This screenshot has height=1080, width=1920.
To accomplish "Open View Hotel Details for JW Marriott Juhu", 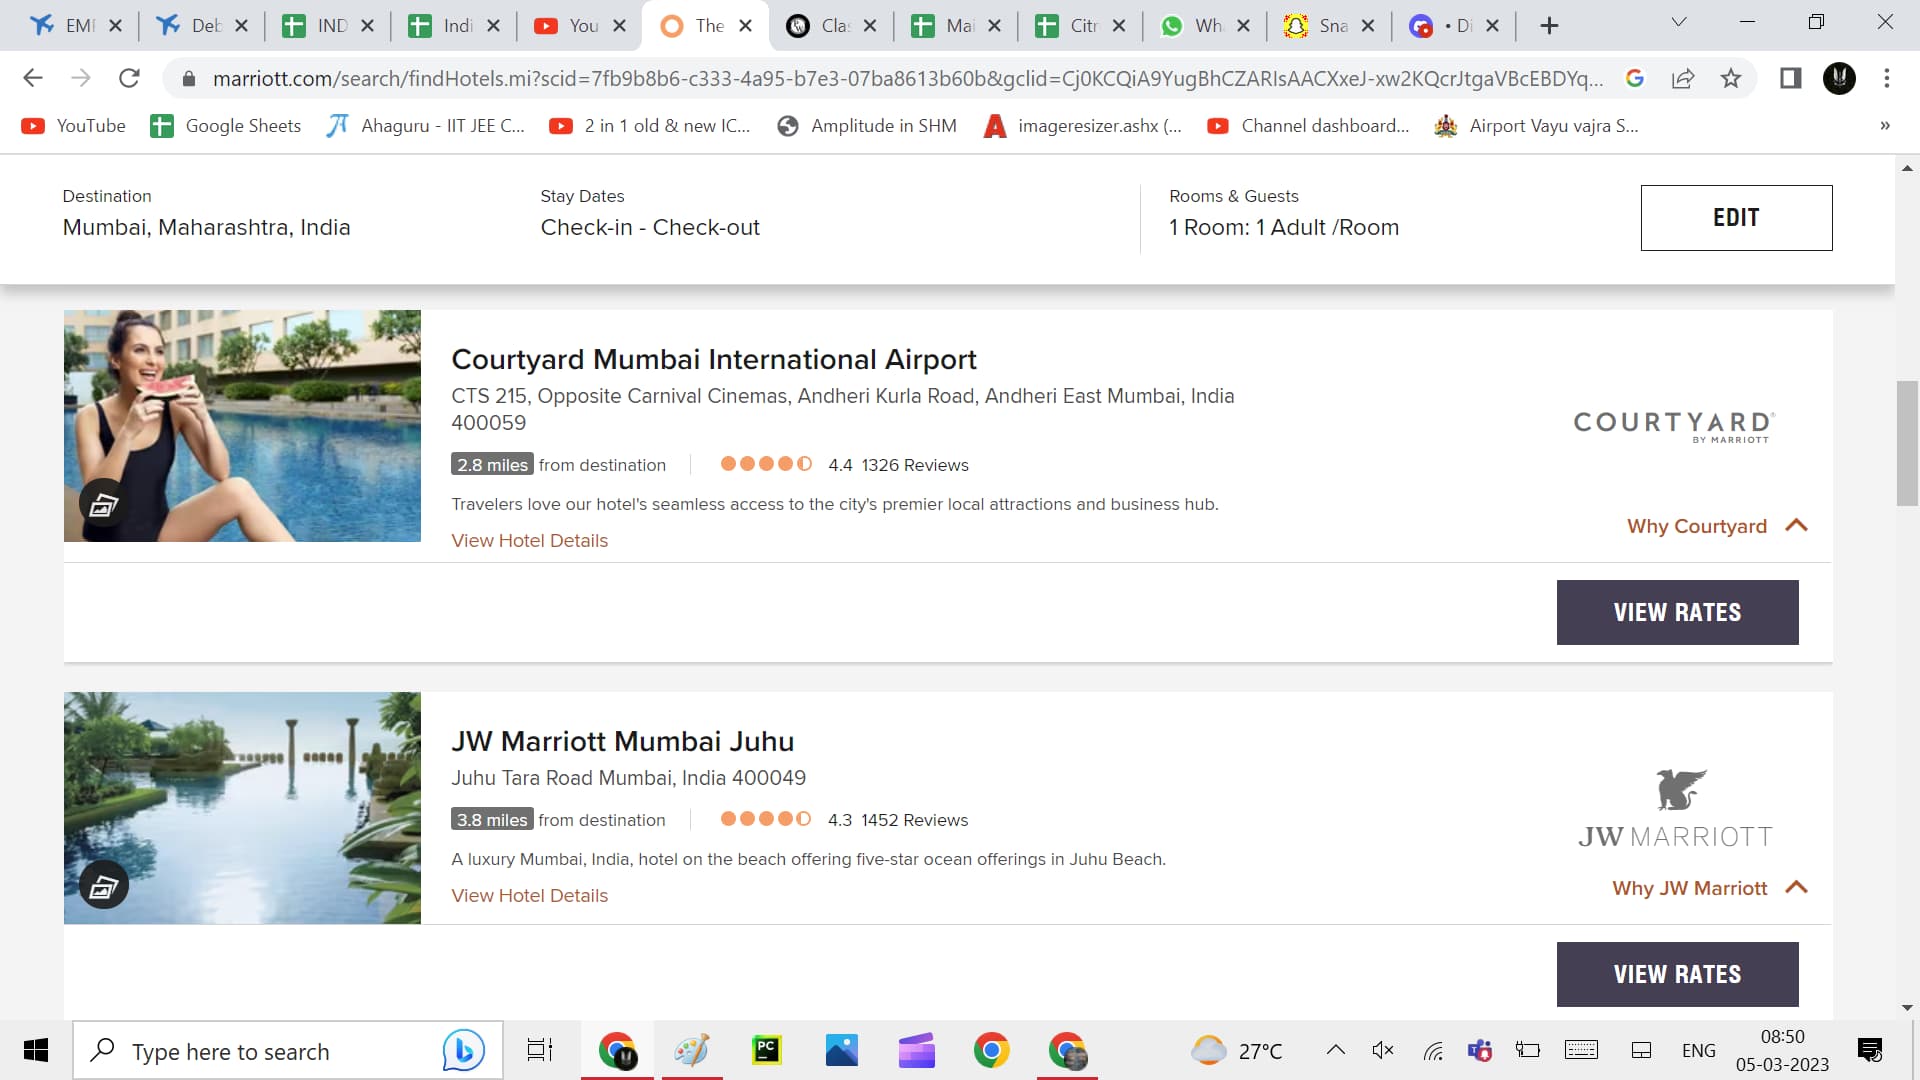I will (529, 895).
